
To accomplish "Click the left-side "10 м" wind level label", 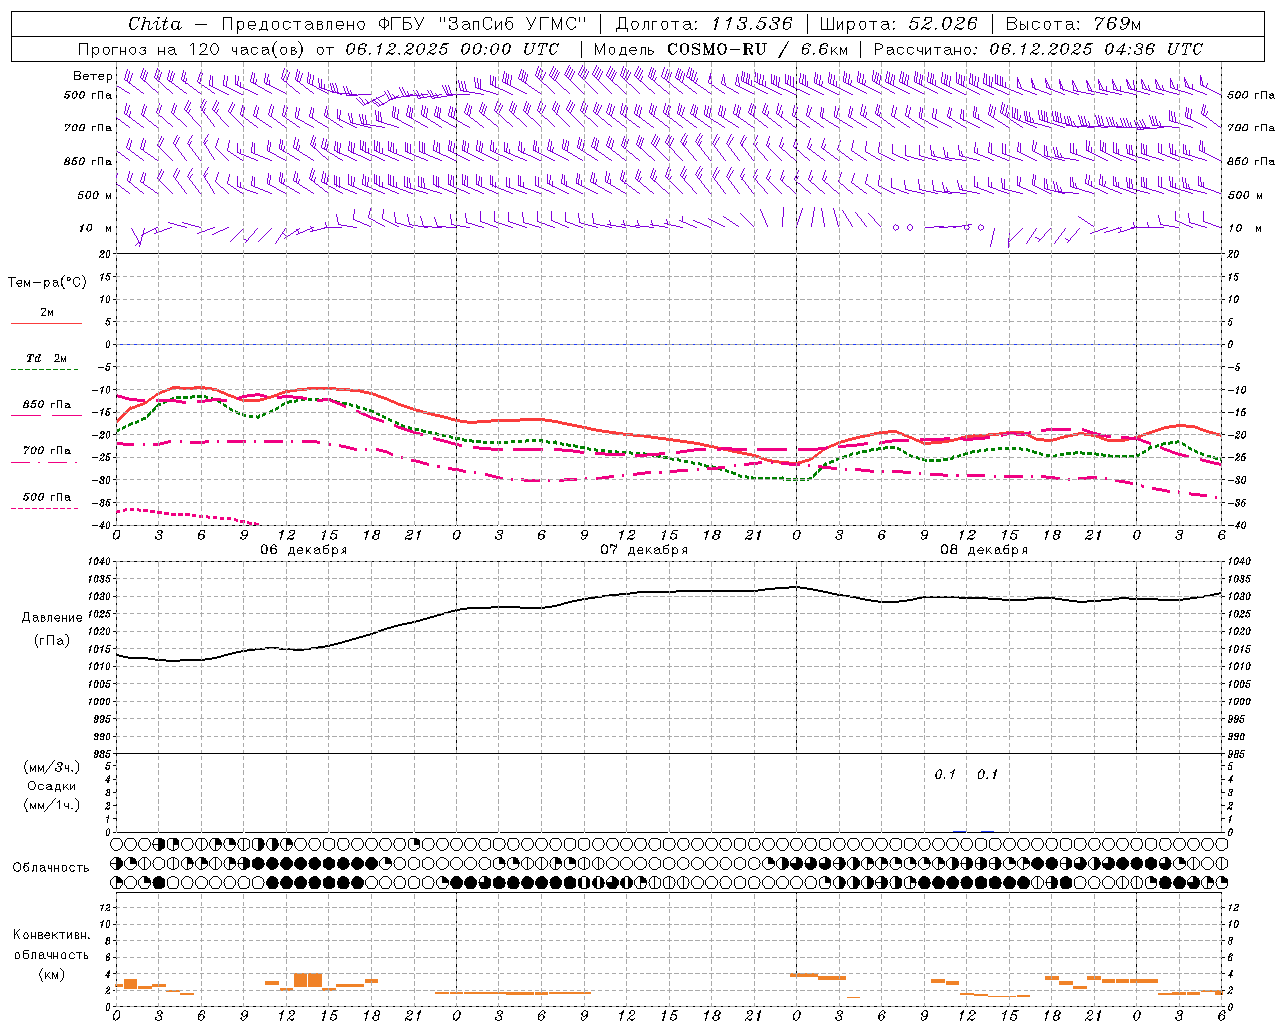I will [x=96, y=228].
